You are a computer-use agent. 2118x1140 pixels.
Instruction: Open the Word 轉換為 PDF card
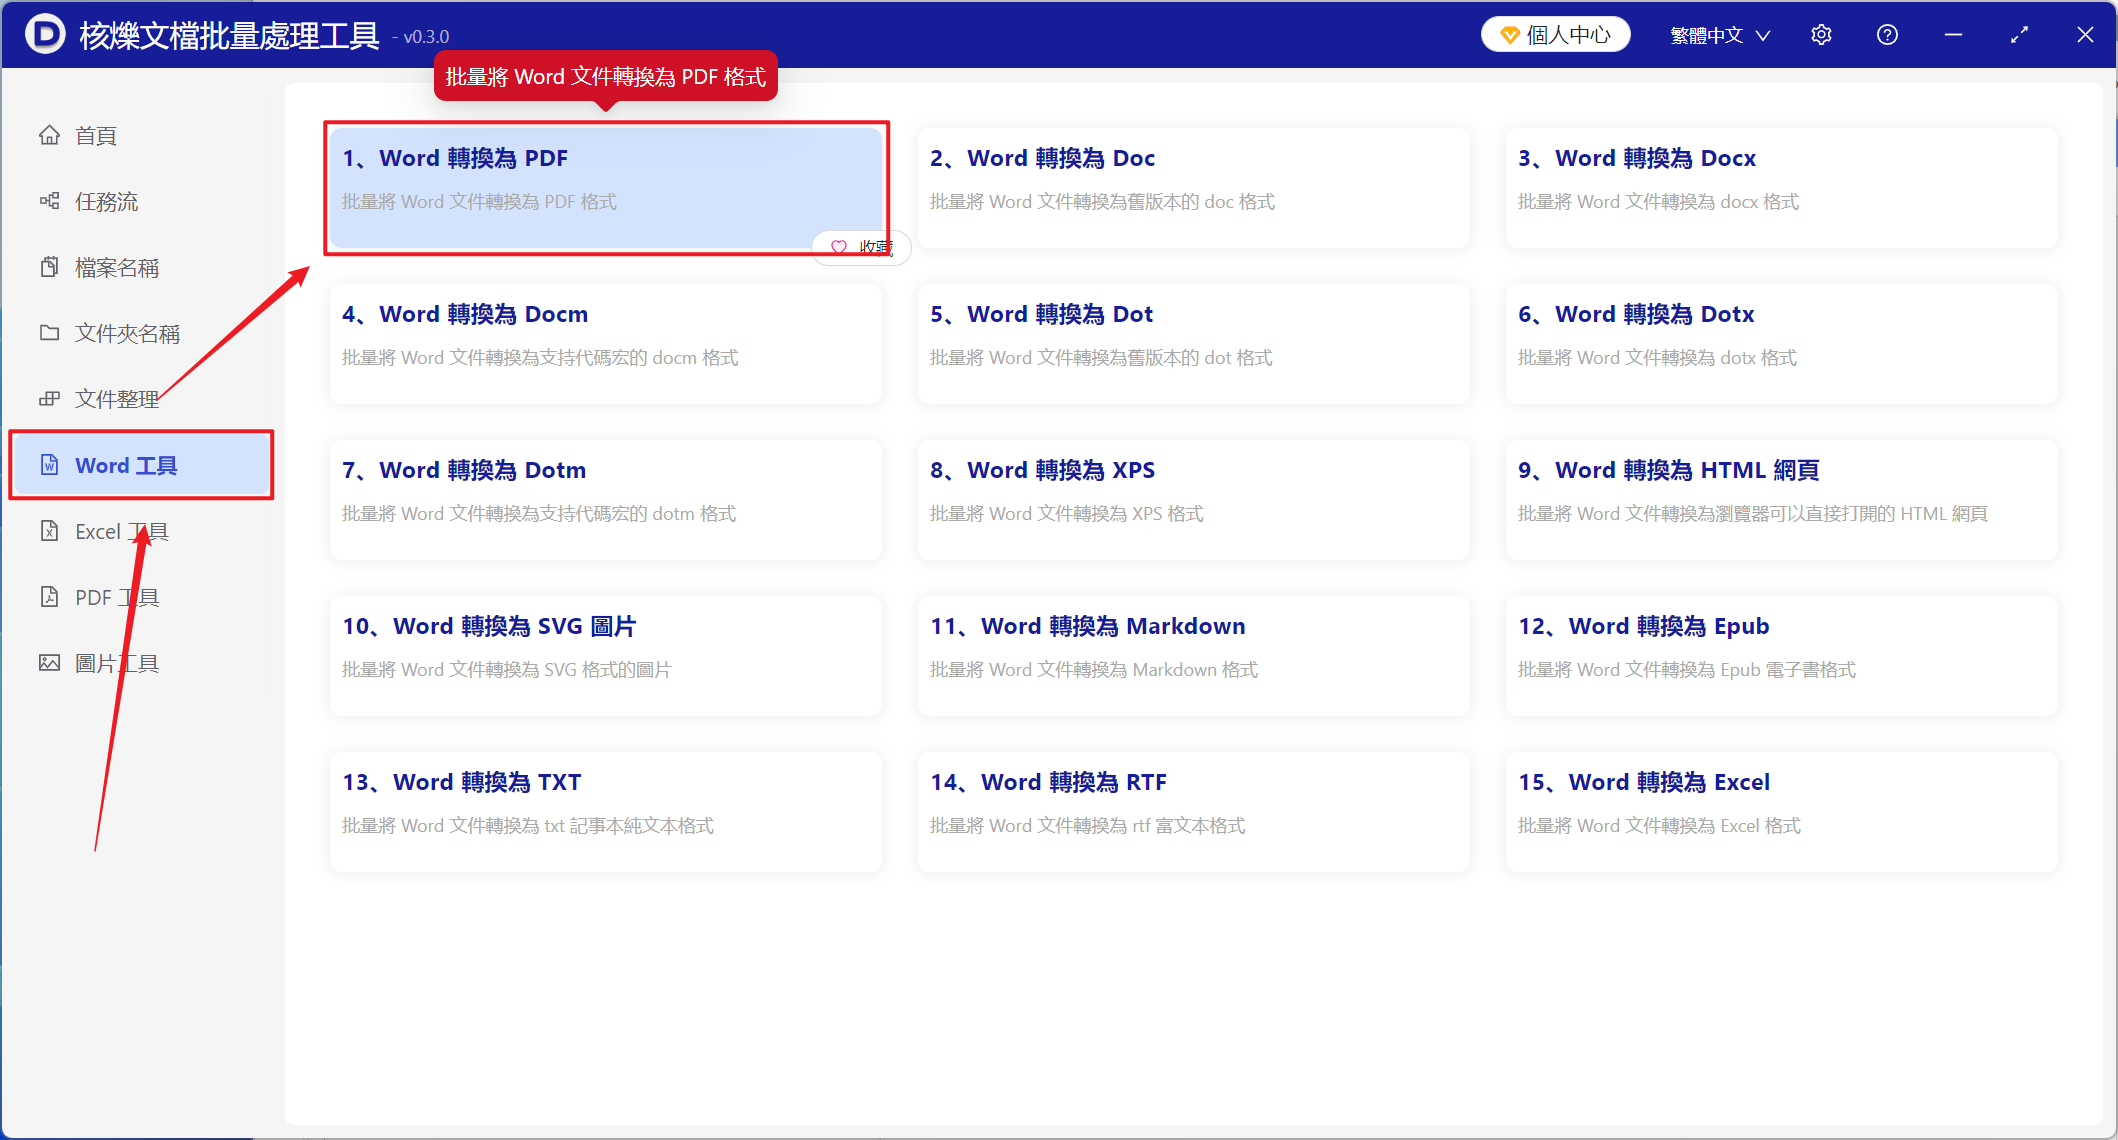click(606, 188)
